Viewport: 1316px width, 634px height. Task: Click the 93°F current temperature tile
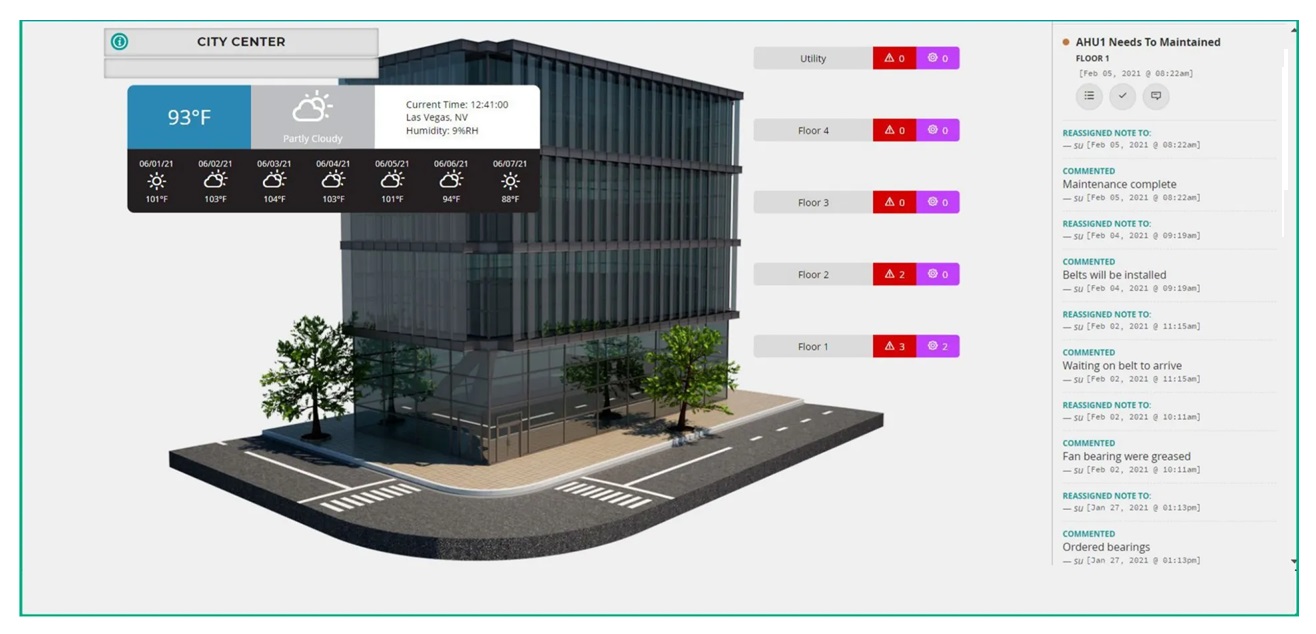[x=189, y=117]
